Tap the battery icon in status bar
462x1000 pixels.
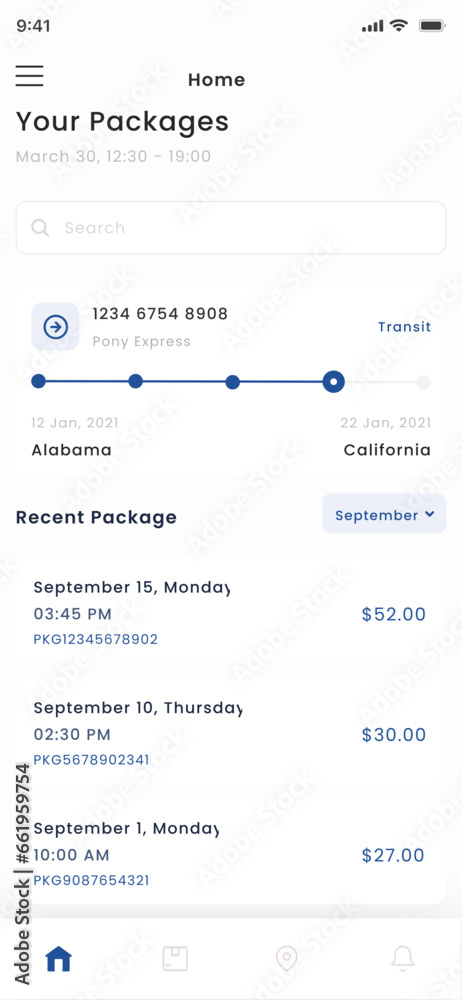pos(432,26)
